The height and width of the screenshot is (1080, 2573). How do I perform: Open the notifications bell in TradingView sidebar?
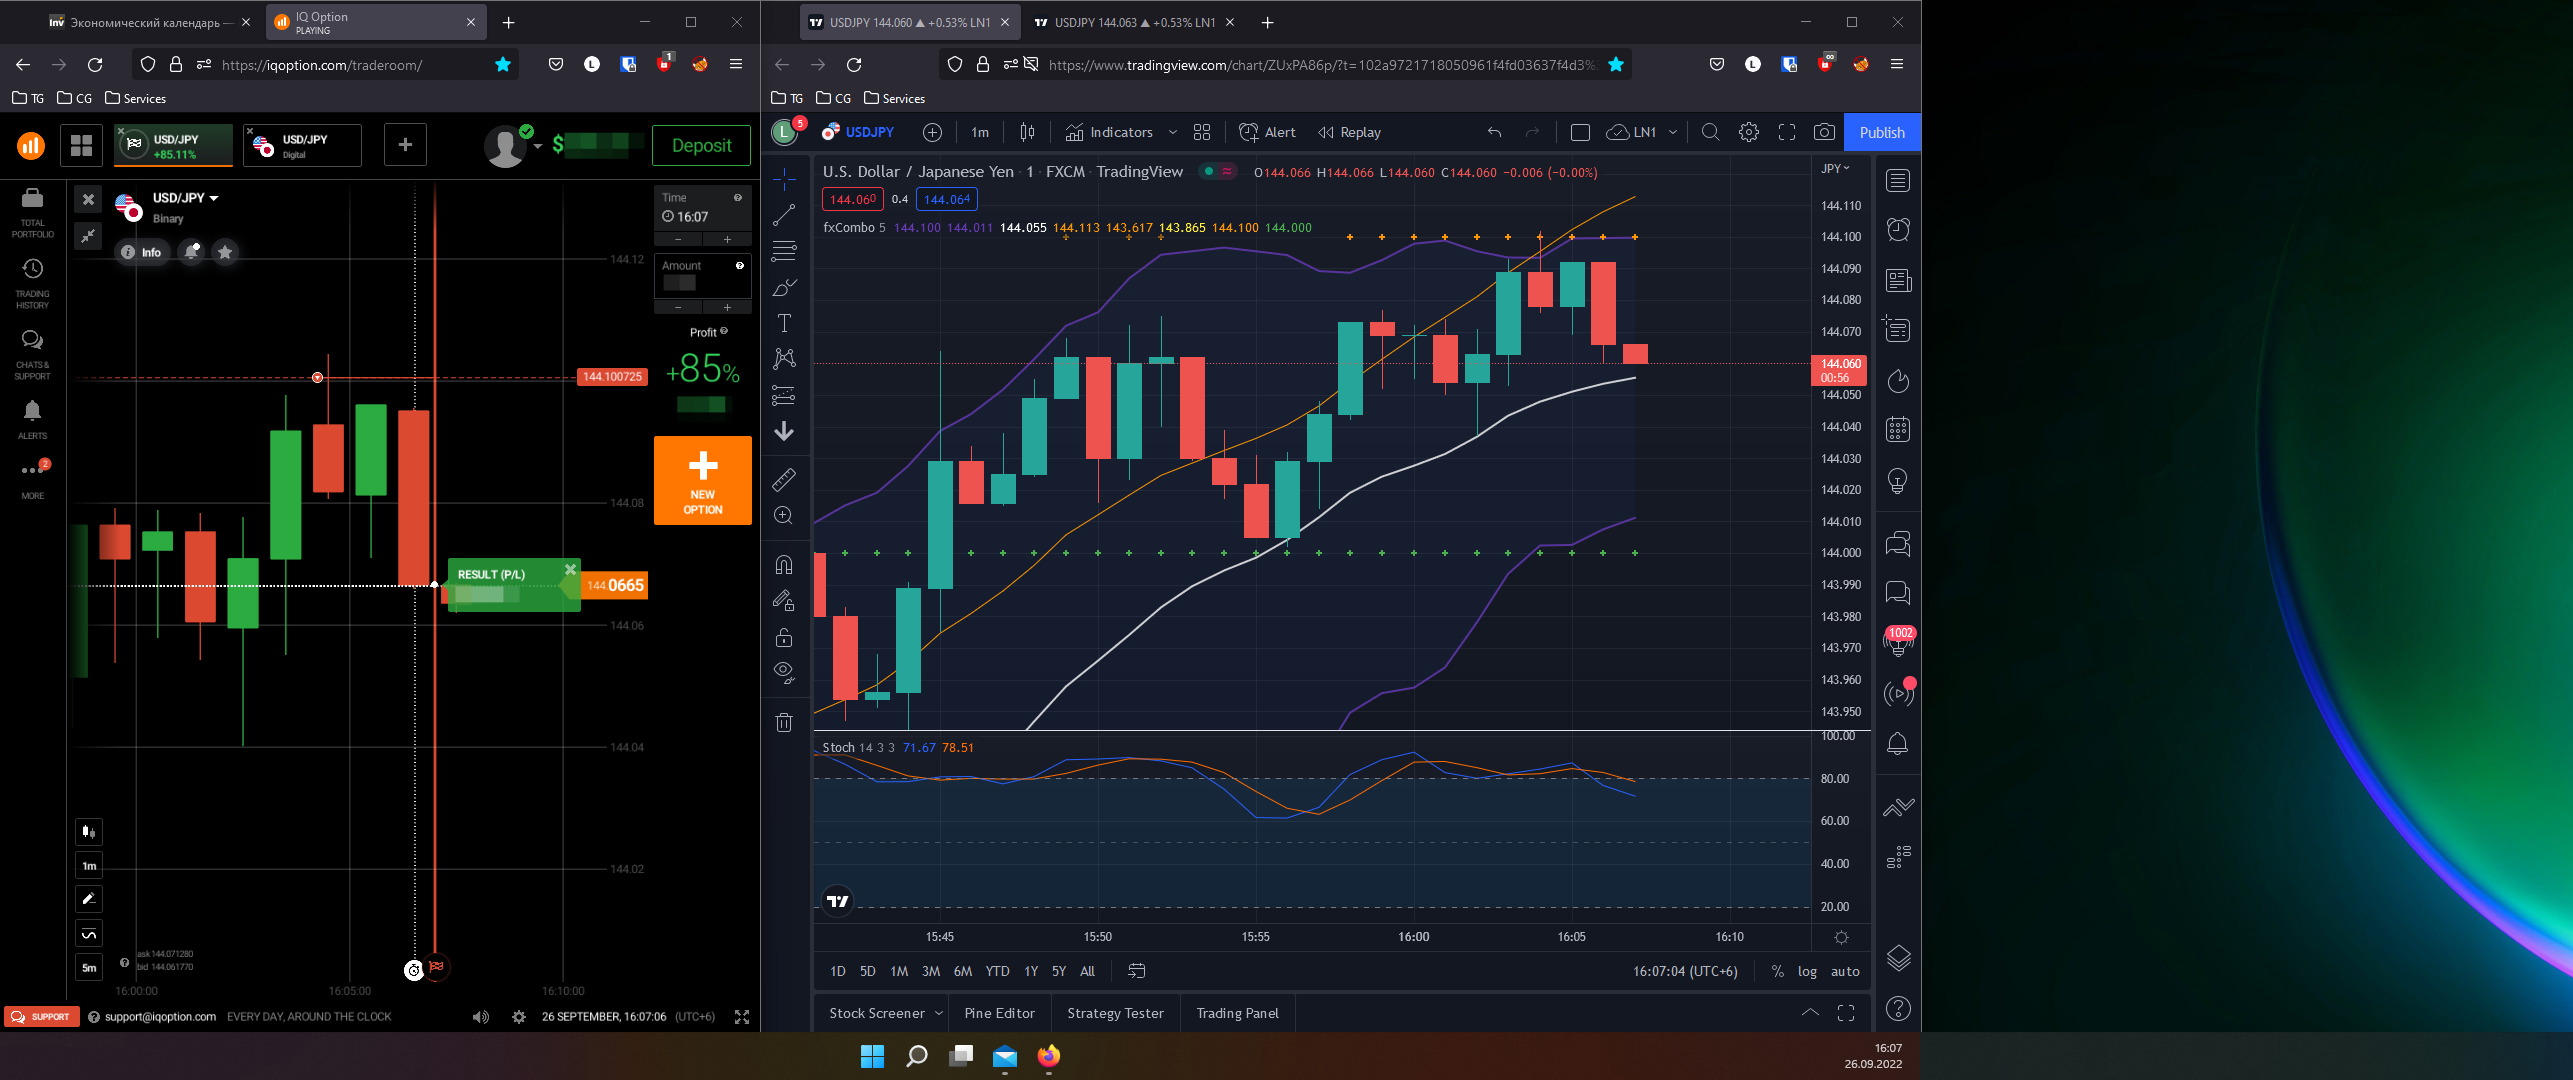(1898, 744)
